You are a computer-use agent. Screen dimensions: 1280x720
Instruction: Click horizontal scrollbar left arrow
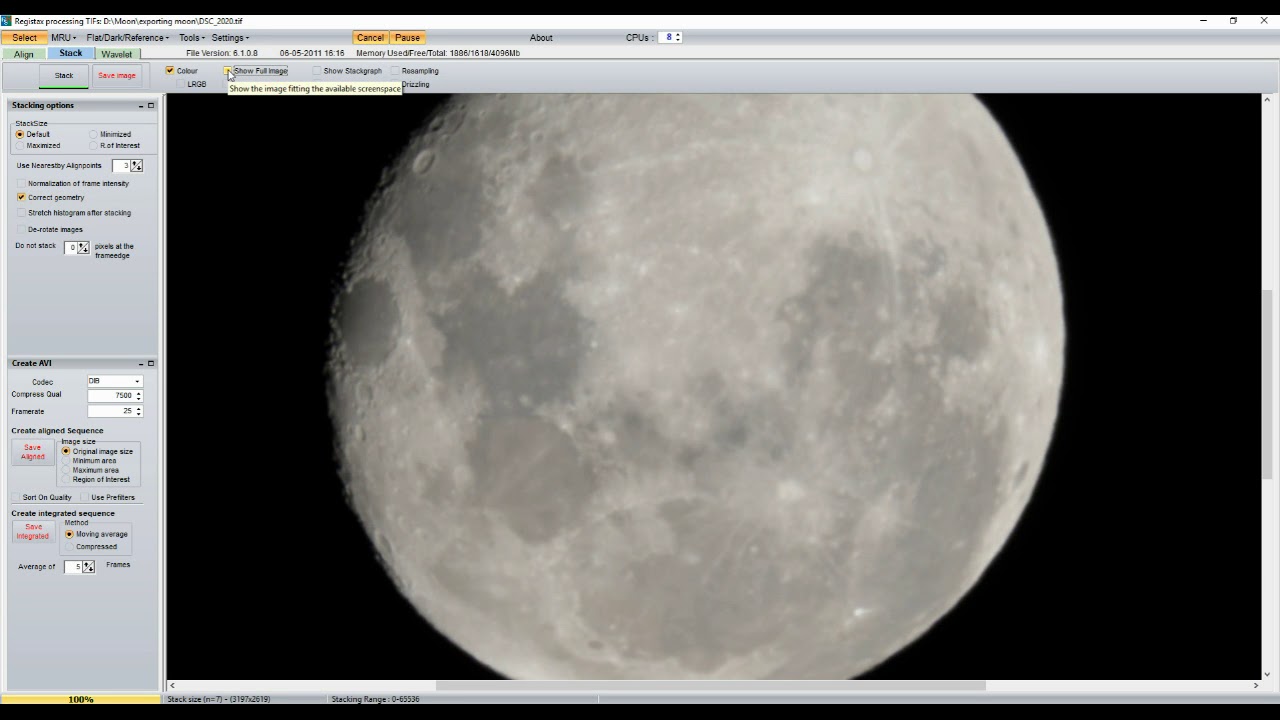pyautogui.click(x=172, y=686)
